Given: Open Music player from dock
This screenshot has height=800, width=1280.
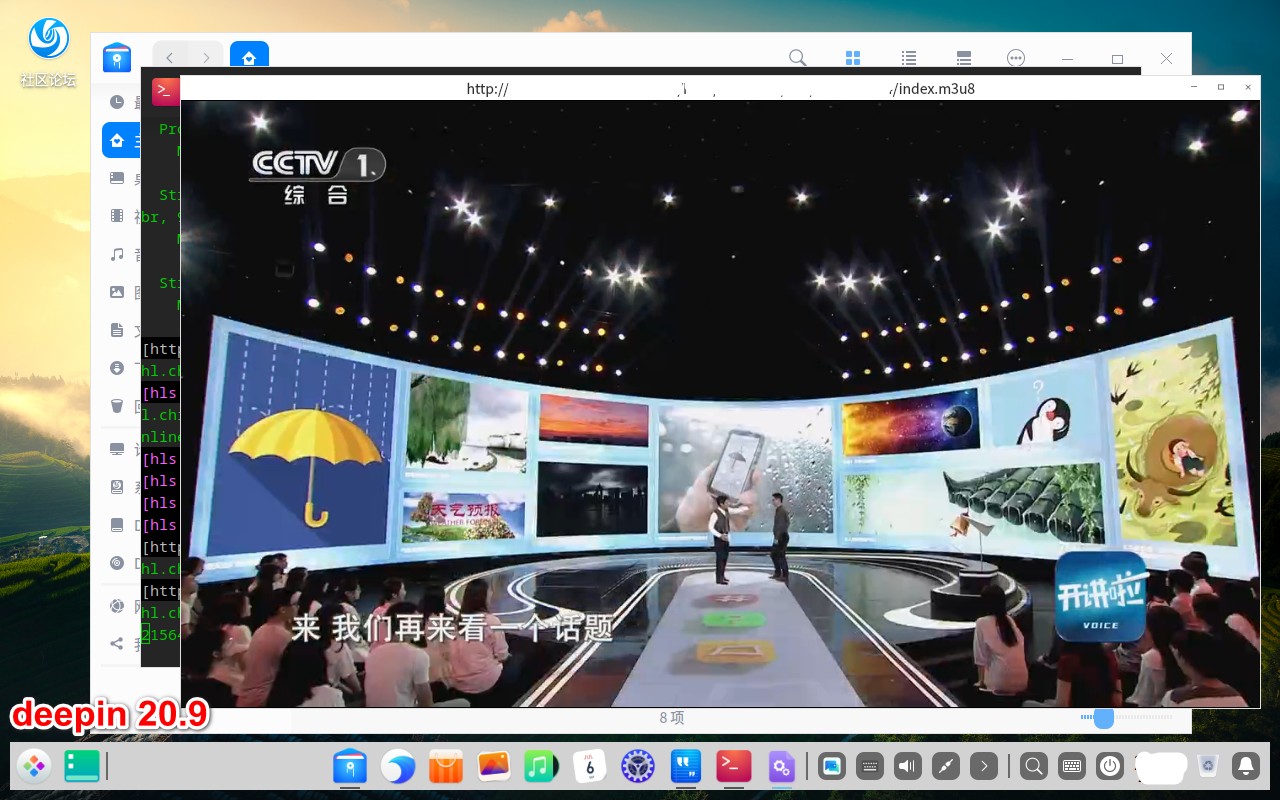Looking at the screenshot, I should [x=541, y=767].
